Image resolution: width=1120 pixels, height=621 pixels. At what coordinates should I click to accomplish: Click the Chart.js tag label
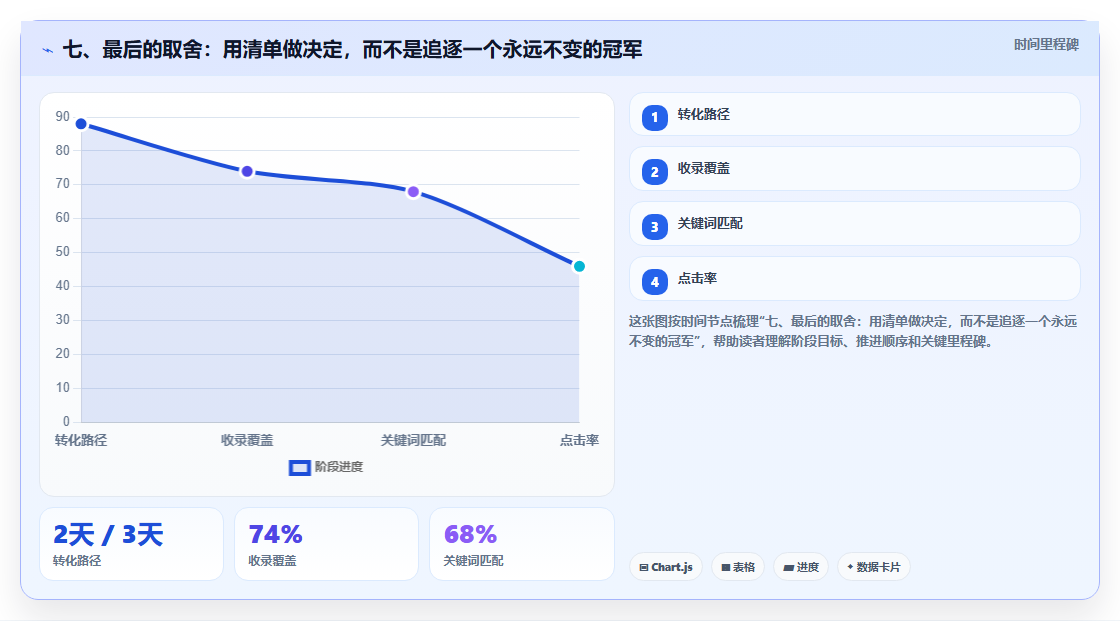[672, 567]
